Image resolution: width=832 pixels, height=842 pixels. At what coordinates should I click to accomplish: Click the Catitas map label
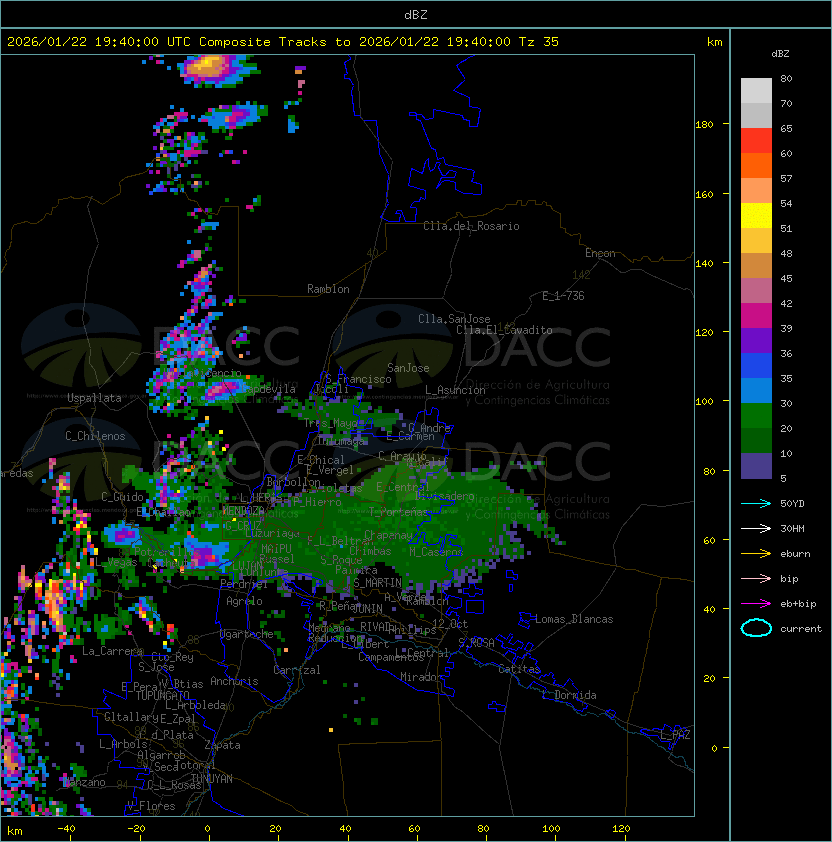(519, 669)
